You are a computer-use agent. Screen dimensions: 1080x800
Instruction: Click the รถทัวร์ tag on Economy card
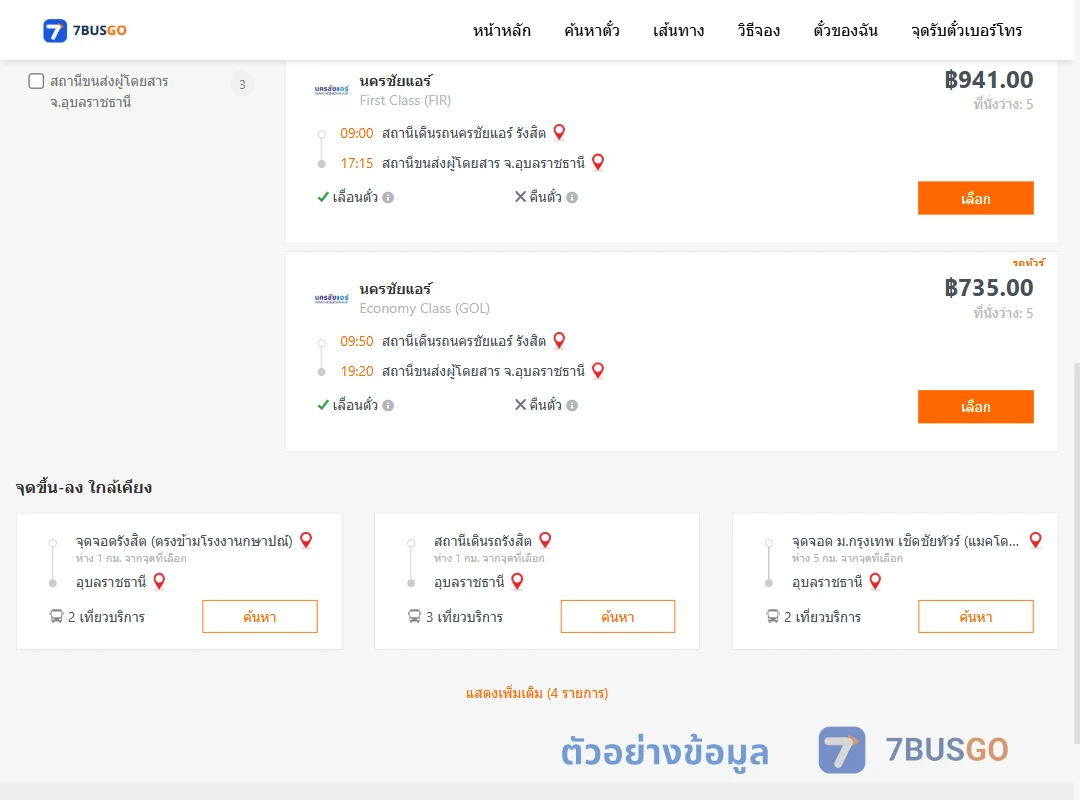point(1028,263)
